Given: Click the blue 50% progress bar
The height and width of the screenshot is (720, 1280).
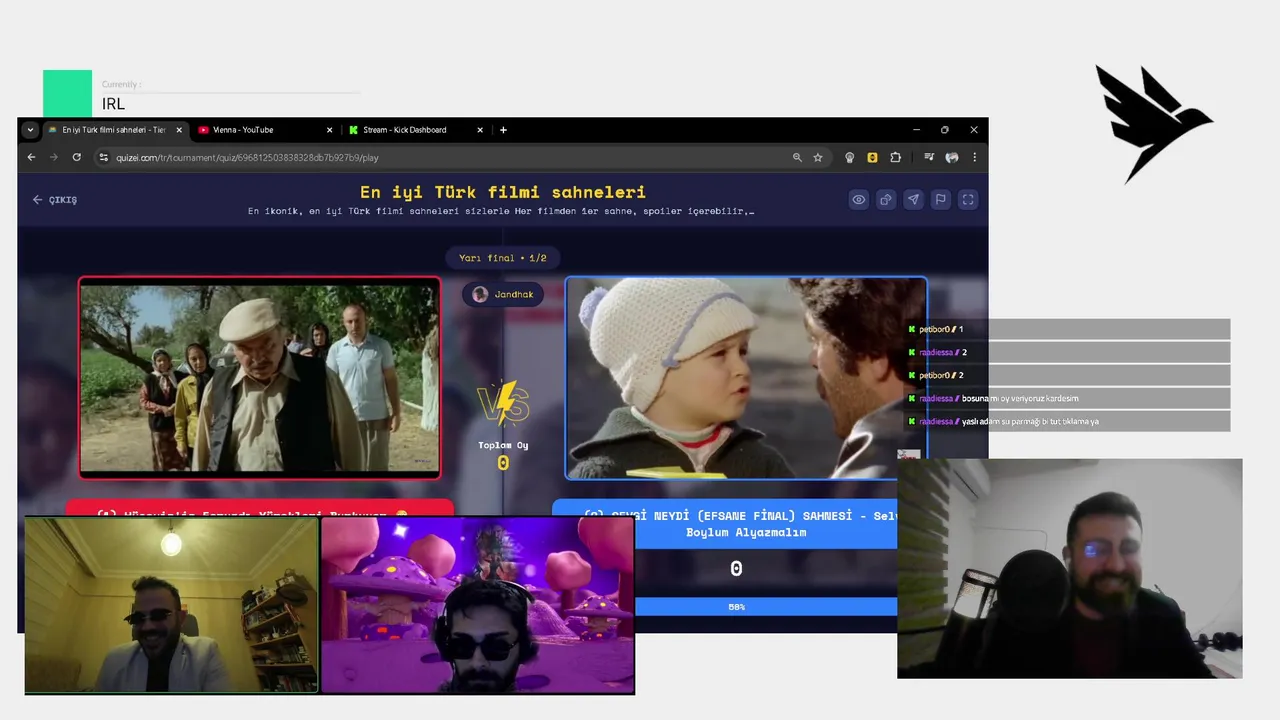Looking at the screenshot, I should click(x=766, y=607).
